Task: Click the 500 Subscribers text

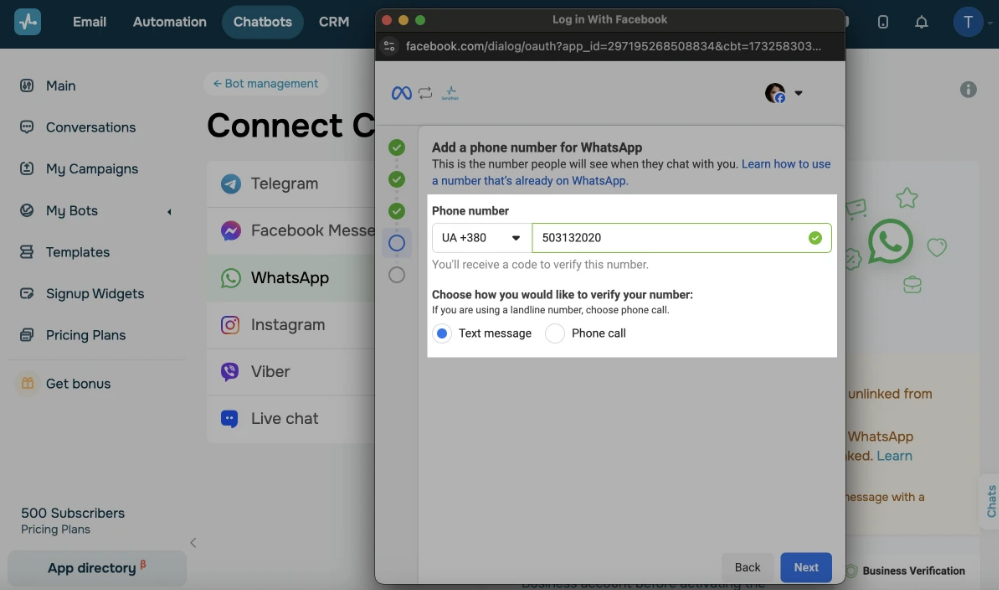Action: pos(73,513)
